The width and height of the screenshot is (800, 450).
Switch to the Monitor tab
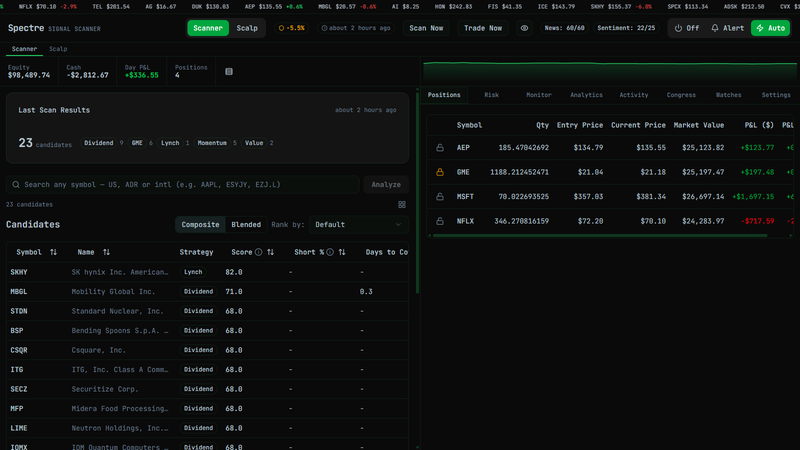(x=539, y=95)
